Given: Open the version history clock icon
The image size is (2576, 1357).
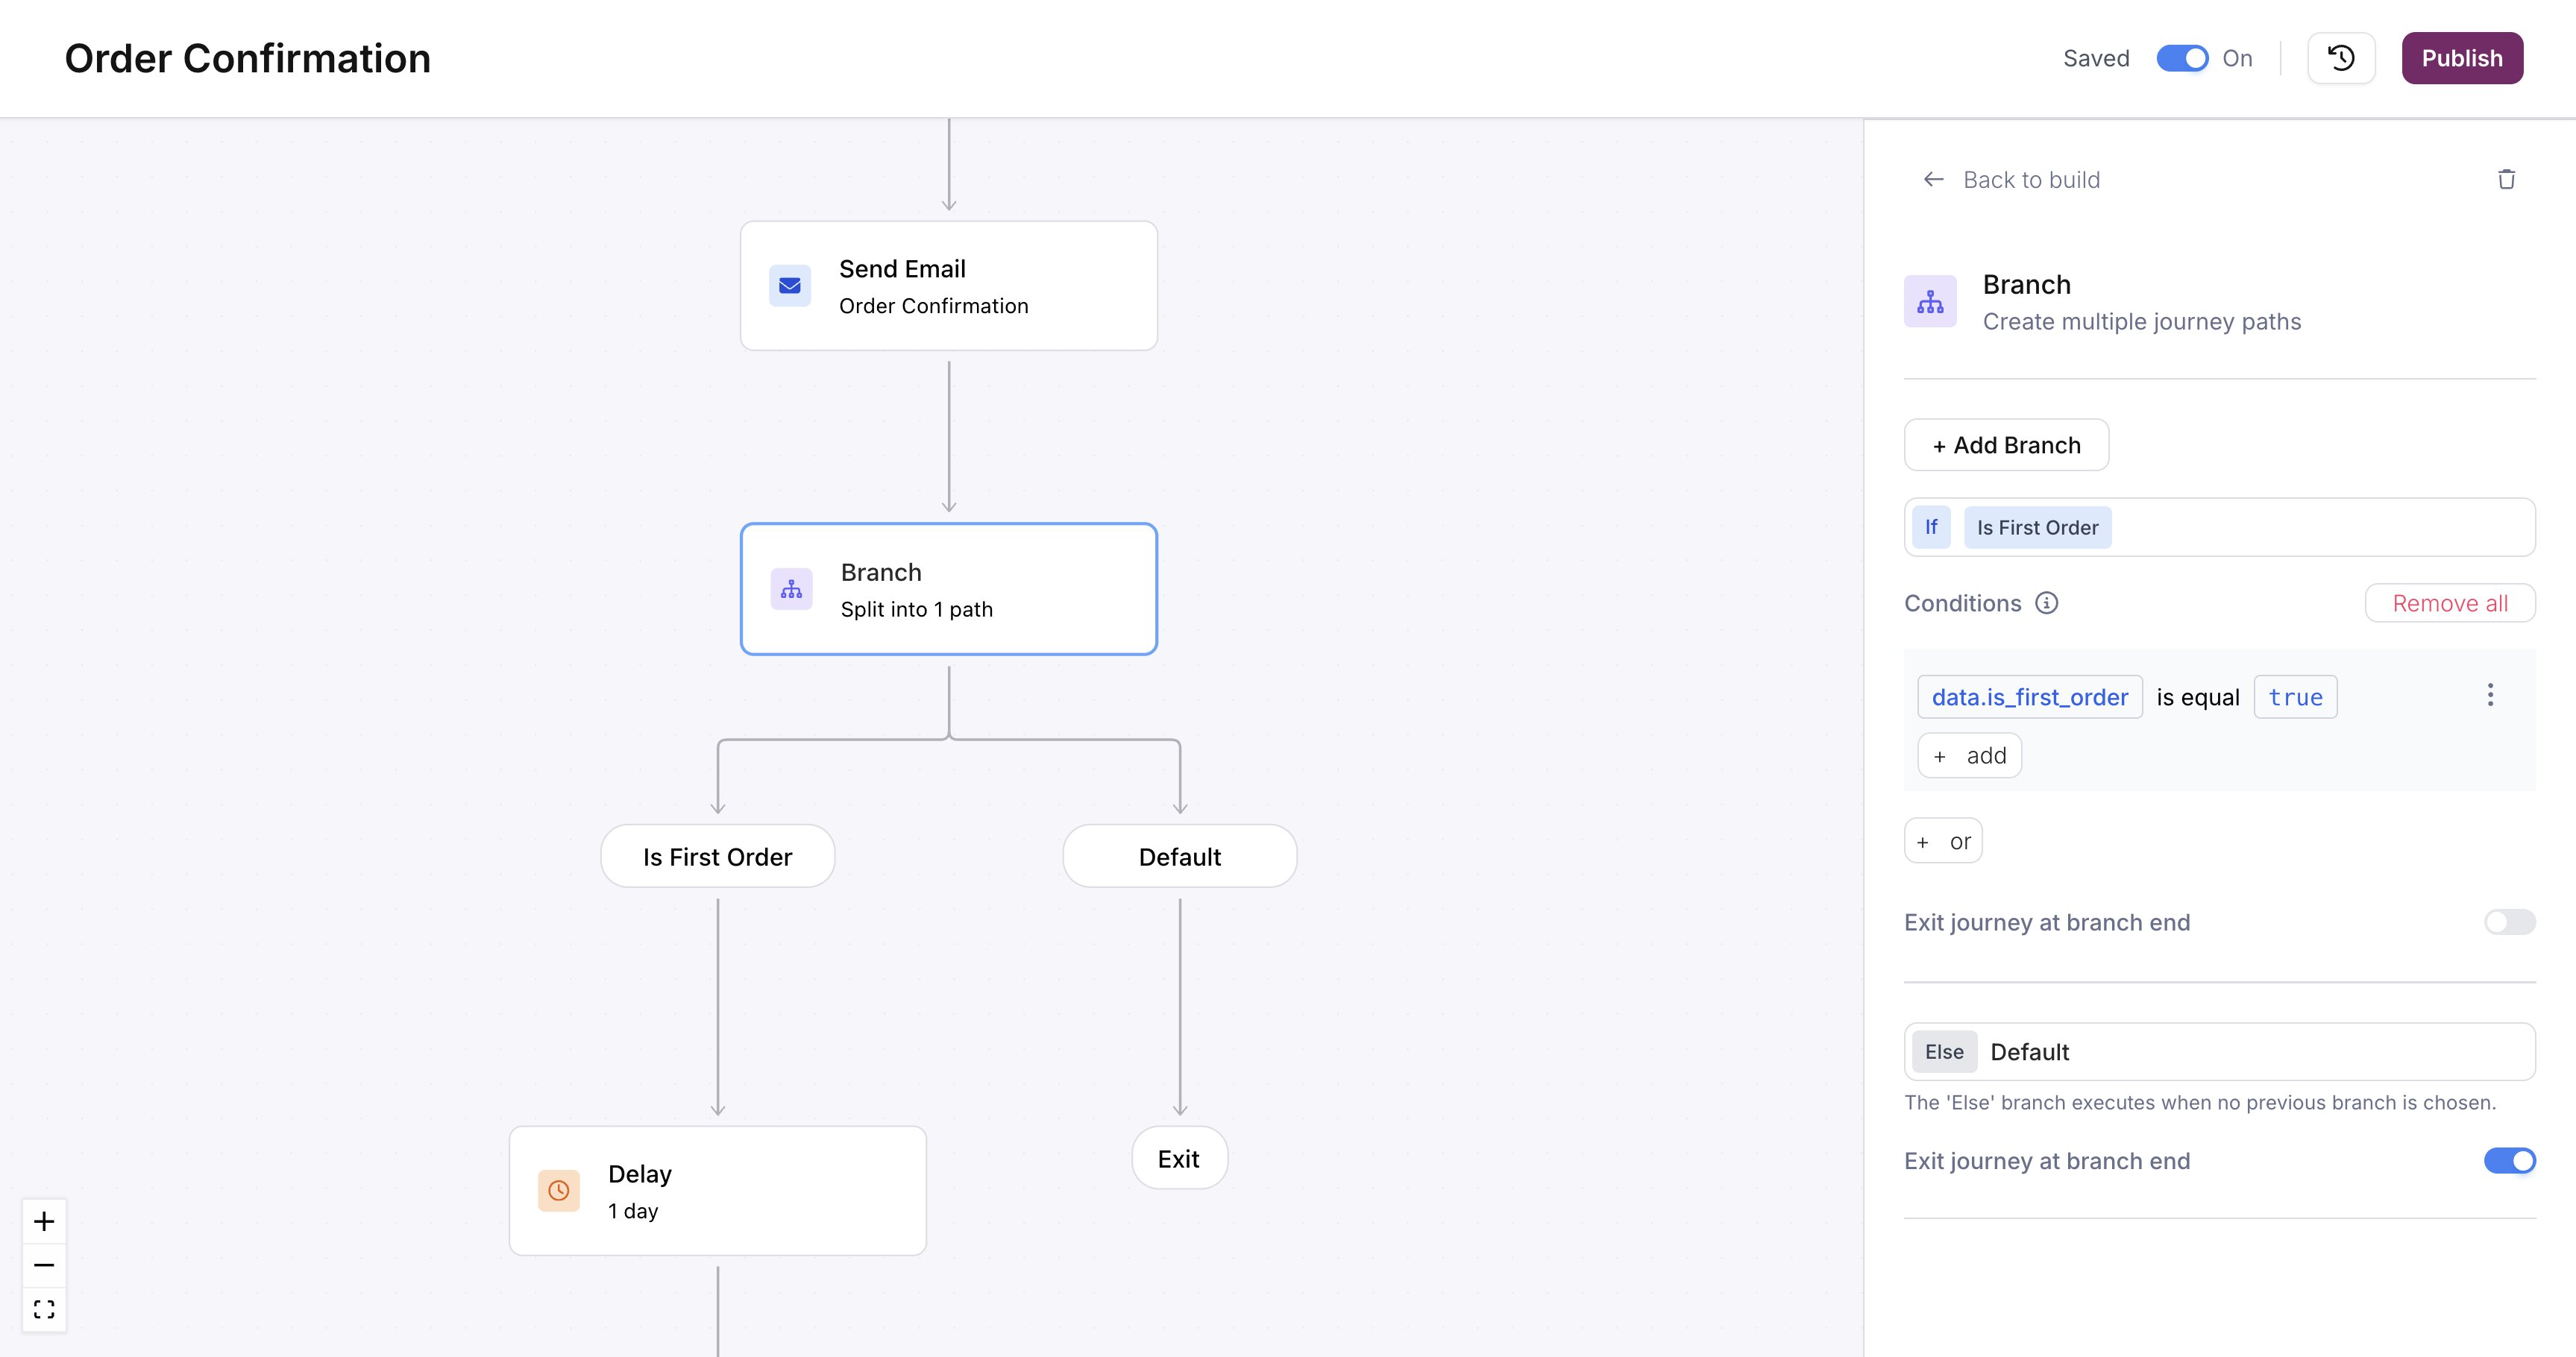Looking at the screenshot, I should pos(2340,58).
